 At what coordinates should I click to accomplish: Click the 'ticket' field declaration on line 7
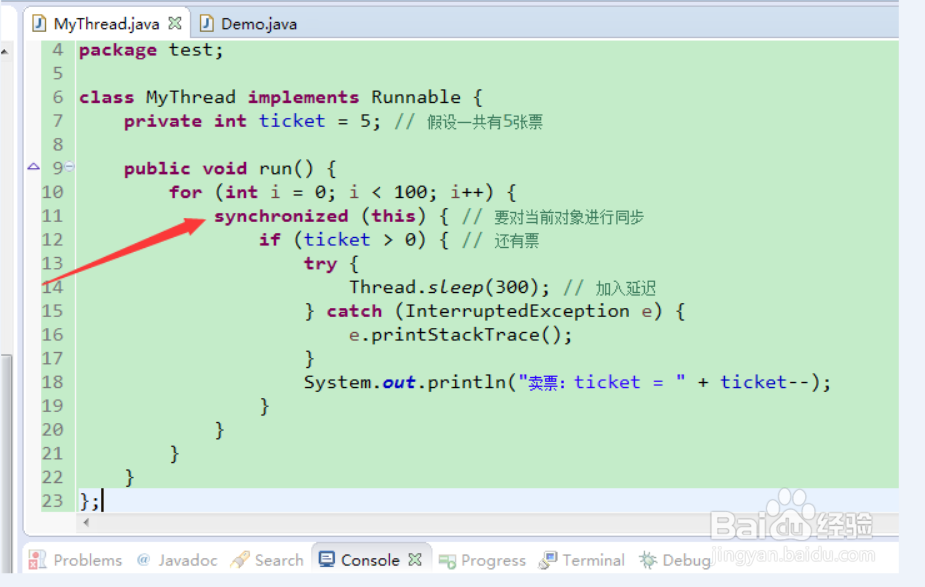coord(292,121)
